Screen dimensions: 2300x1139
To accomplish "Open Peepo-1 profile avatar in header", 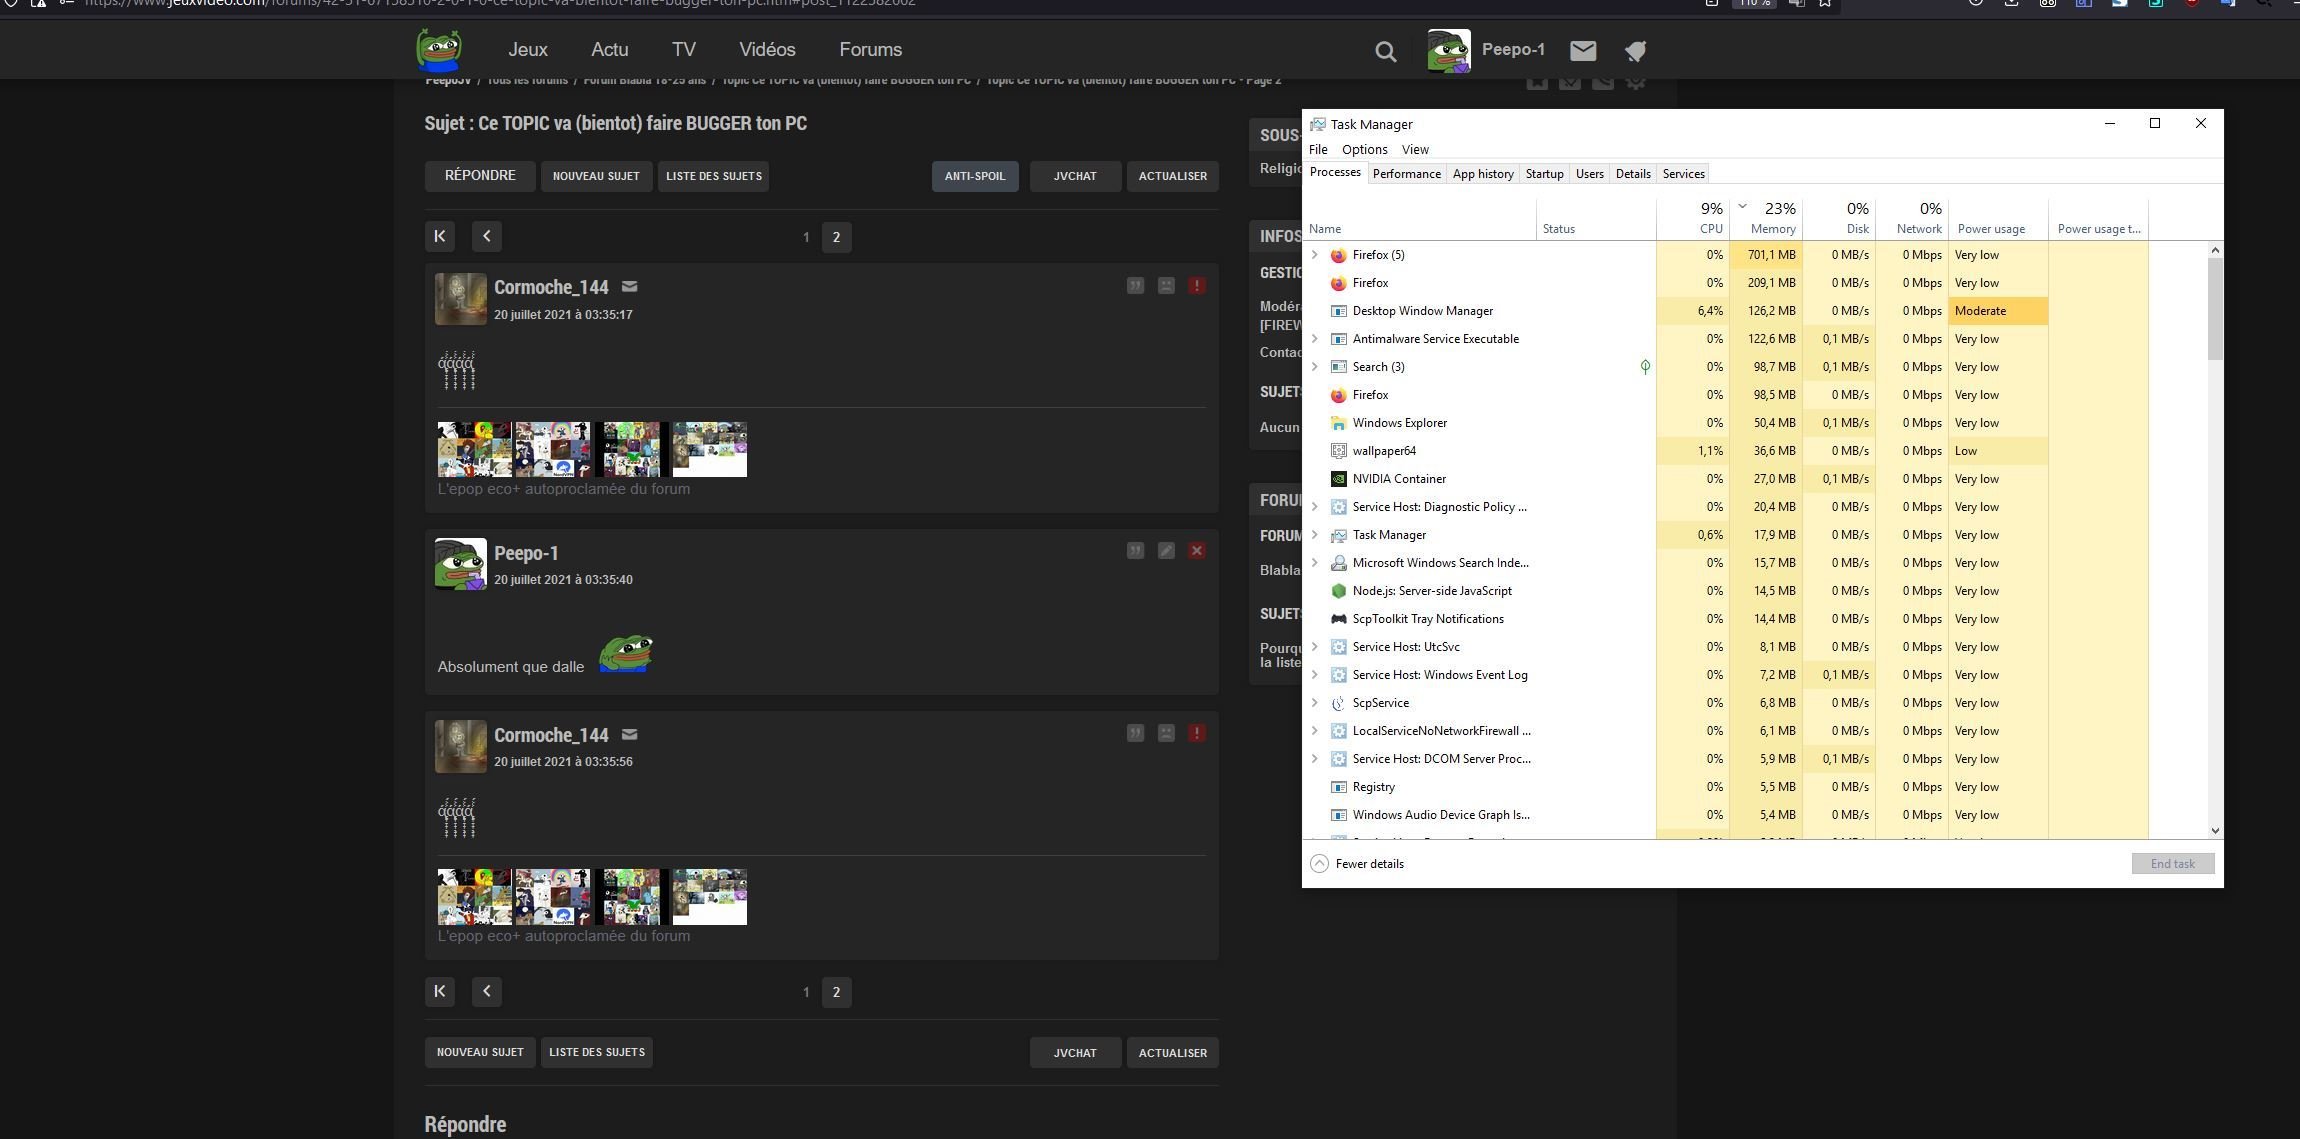I will pos(1449,50).
